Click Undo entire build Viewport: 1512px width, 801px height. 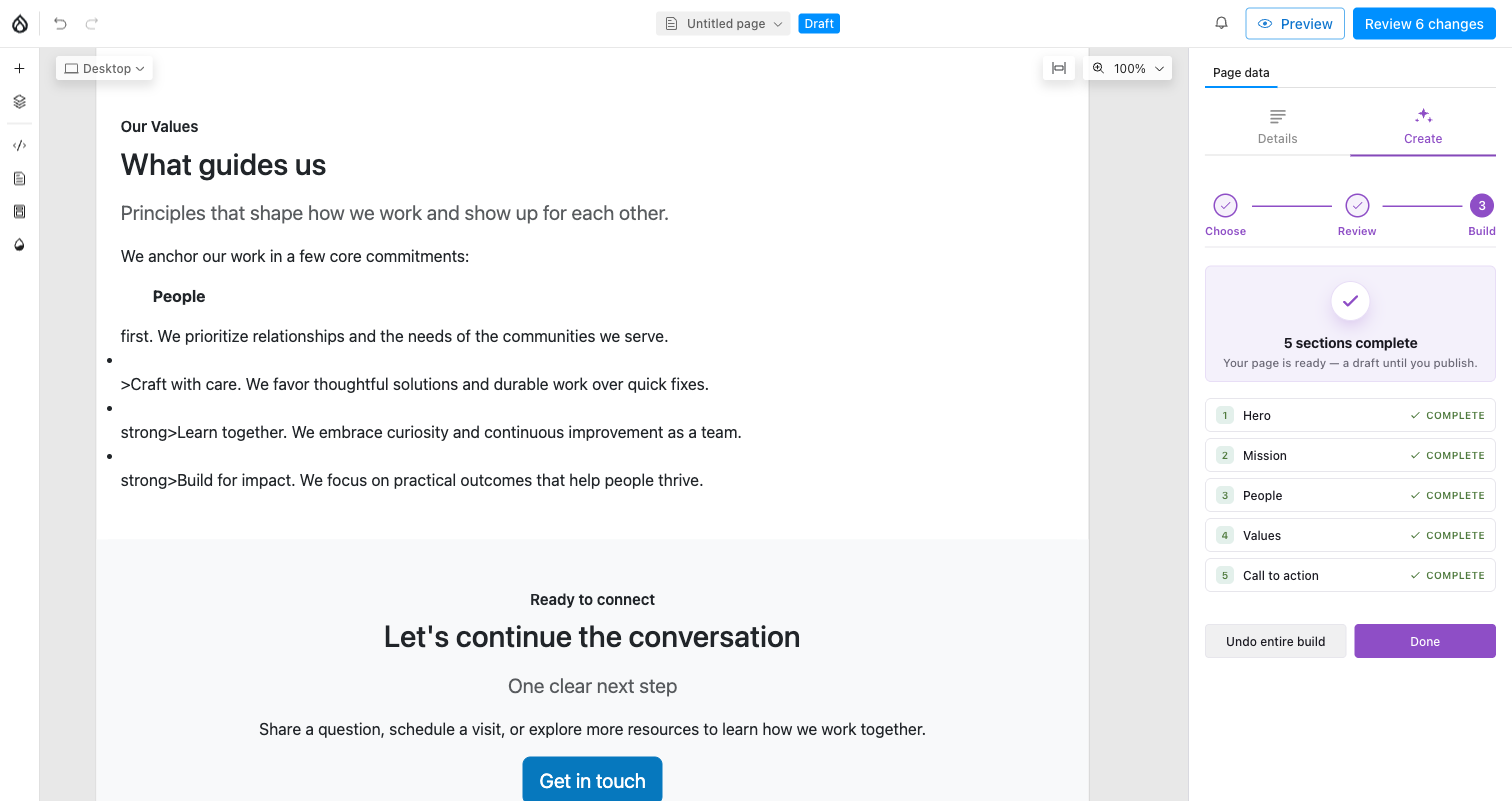(1276, 641)
